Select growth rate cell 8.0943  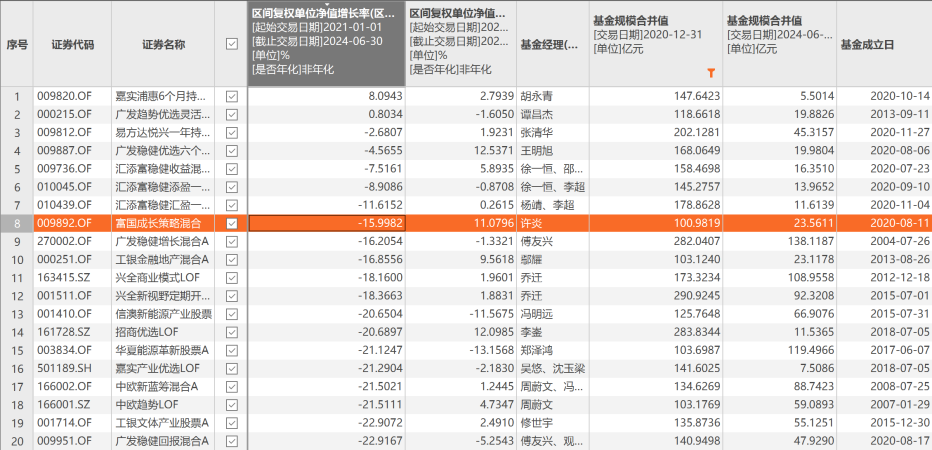326,96
